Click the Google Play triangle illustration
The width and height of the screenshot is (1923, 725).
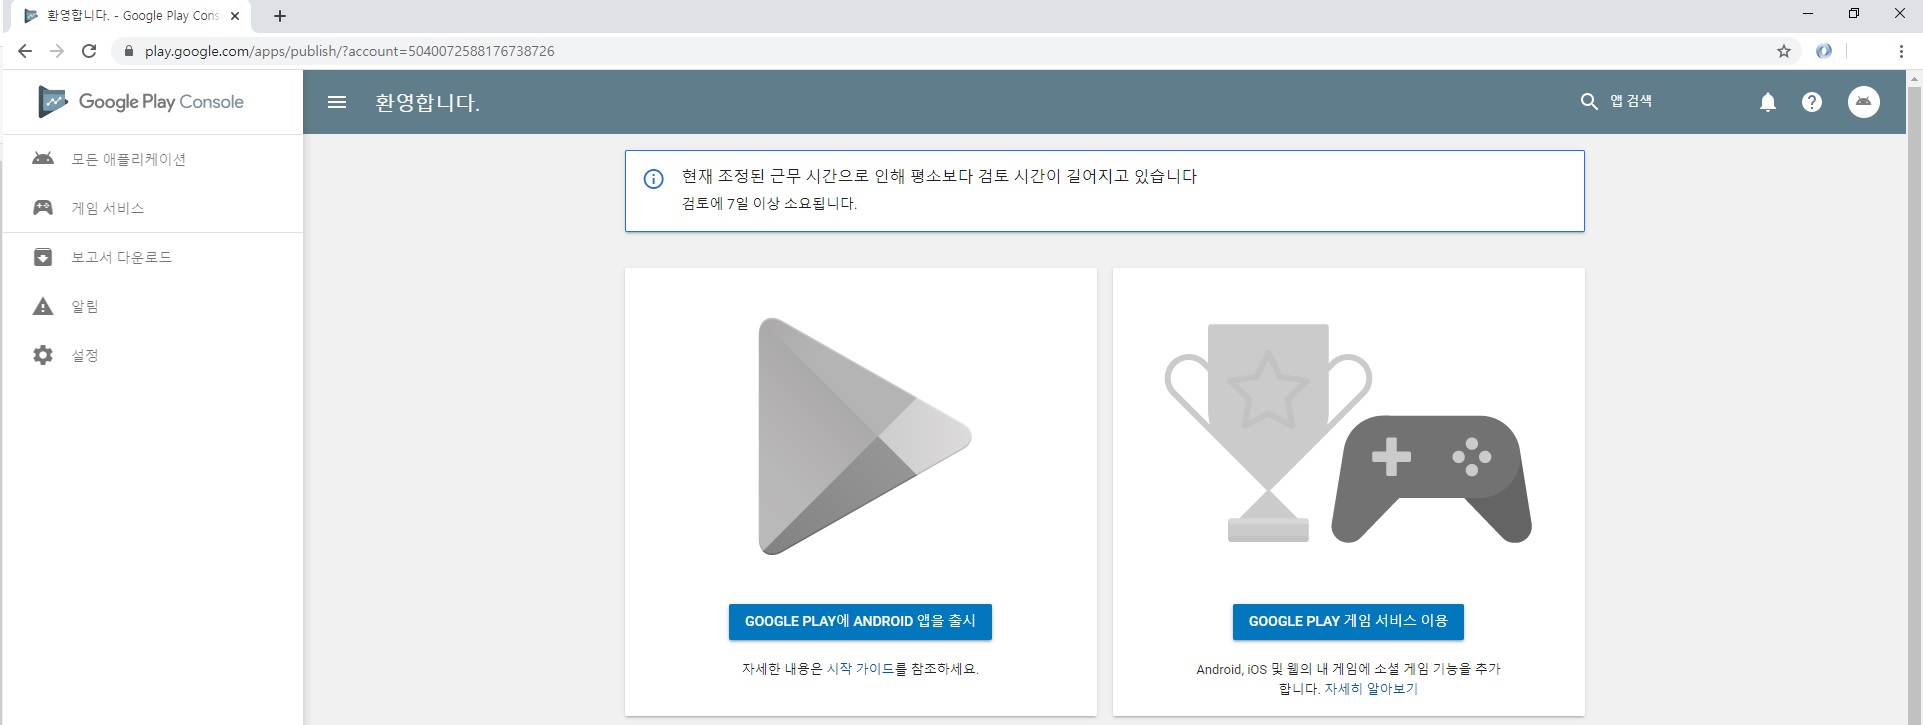[x=864, y=436]
